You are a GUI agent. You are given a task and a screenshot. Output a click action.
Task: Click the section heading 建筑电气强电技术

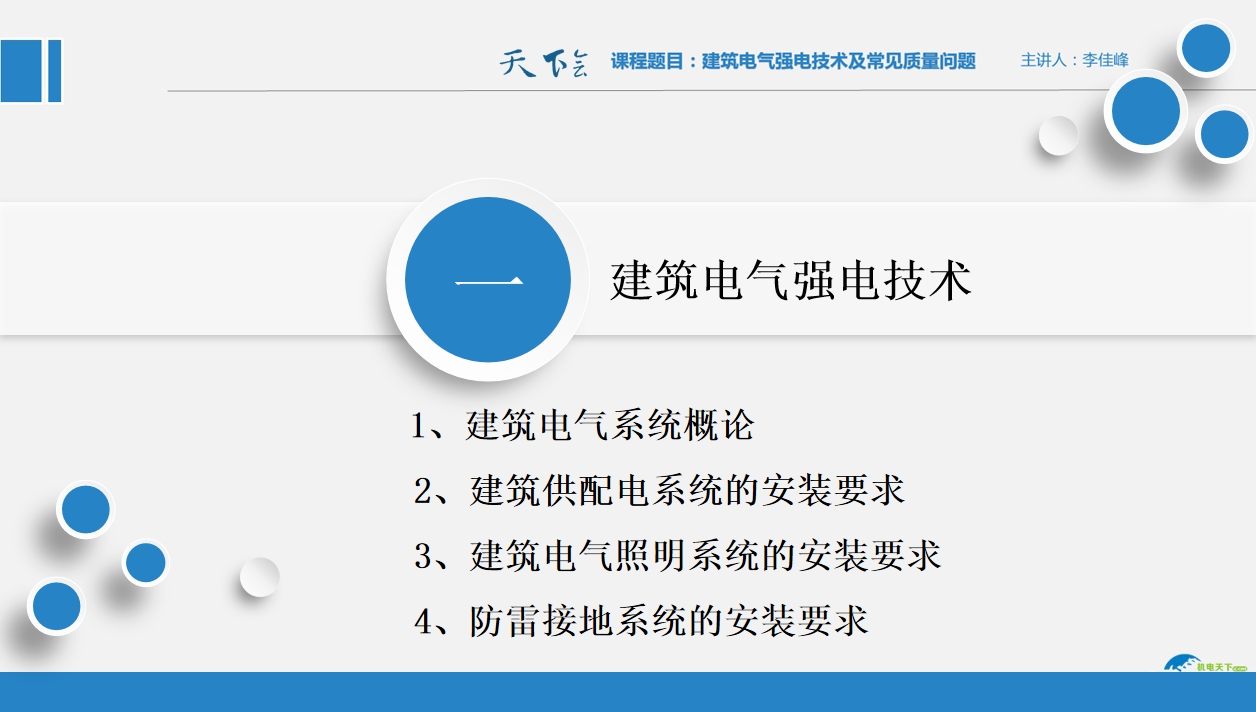coord(790,281)
